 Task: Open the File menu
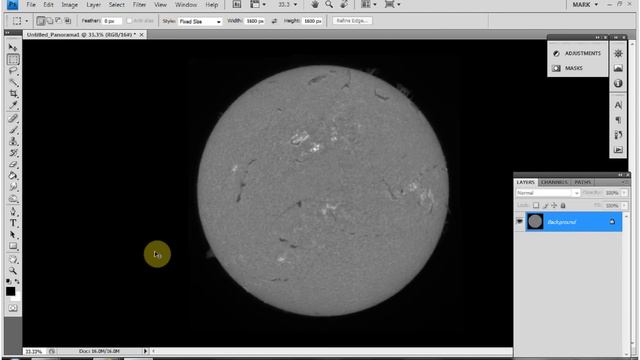pos(31,5)
